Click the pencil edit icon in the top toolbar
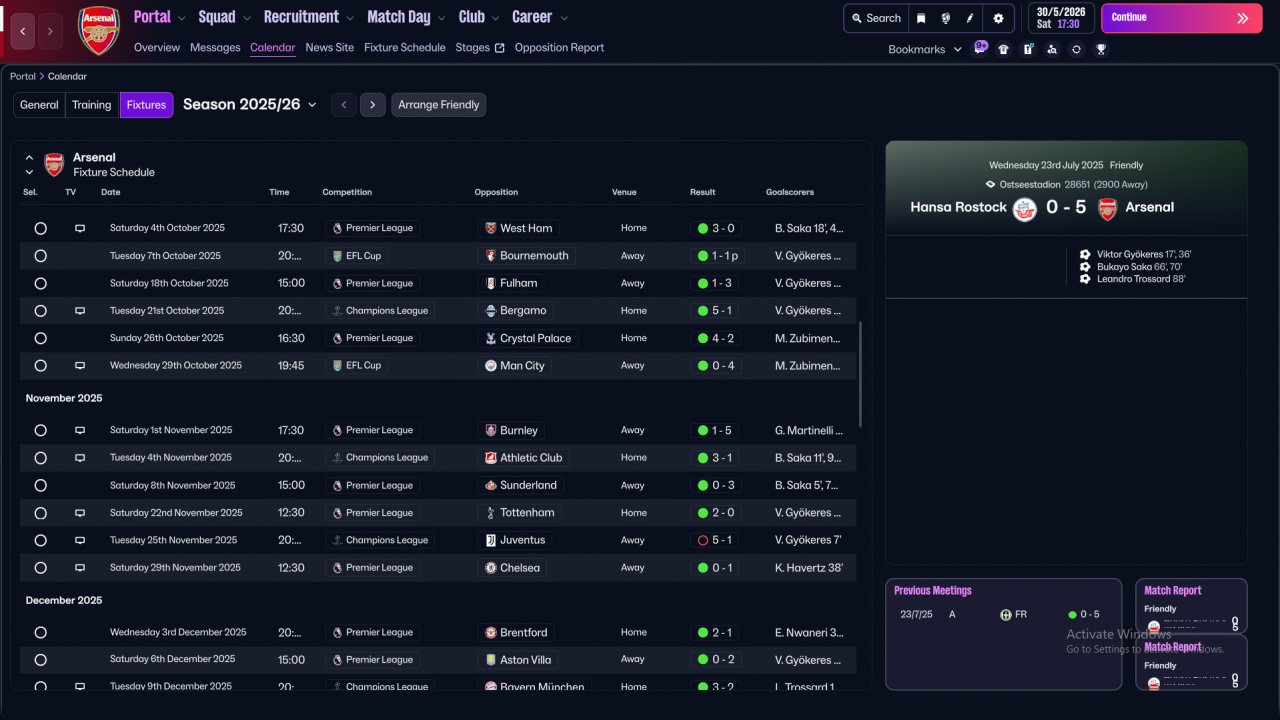Image resolution: width=1280 pixels, height=720 pixels. pyautogui.click(x=970, y=18)
